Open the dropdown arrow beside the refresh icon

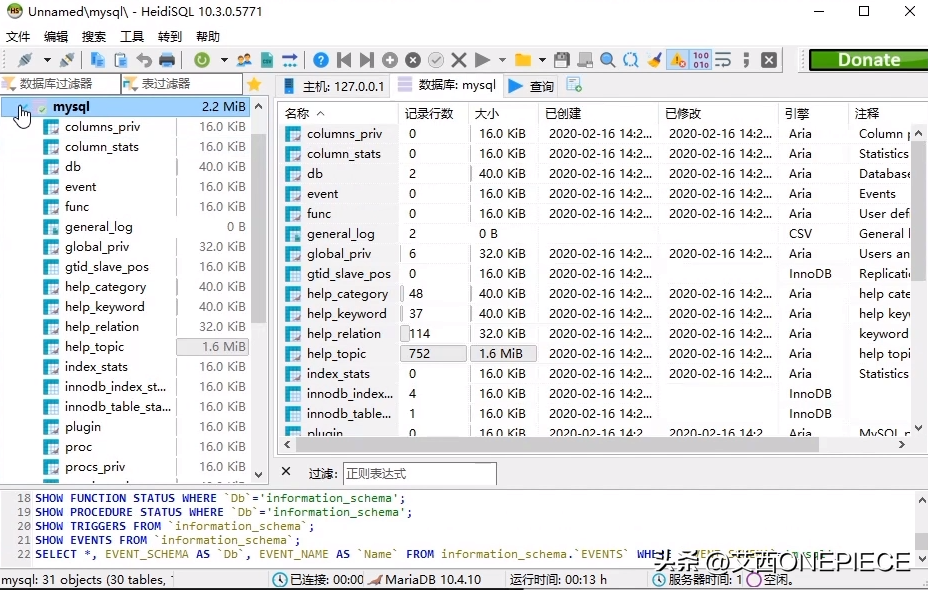click(x=223, y=60)
